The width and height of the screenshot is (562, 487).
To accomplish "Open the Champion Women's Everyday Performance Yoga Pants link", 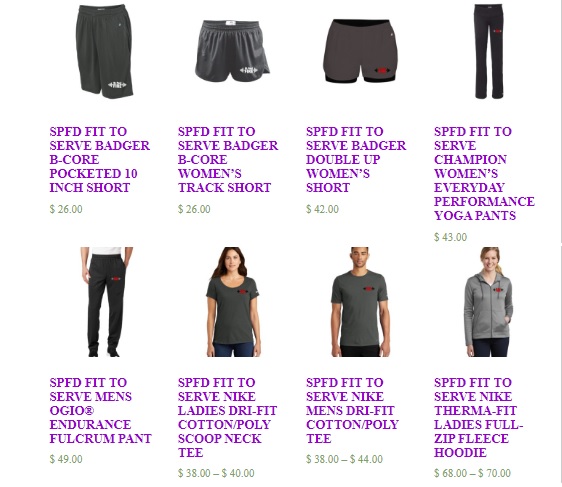I will (484, 173).
